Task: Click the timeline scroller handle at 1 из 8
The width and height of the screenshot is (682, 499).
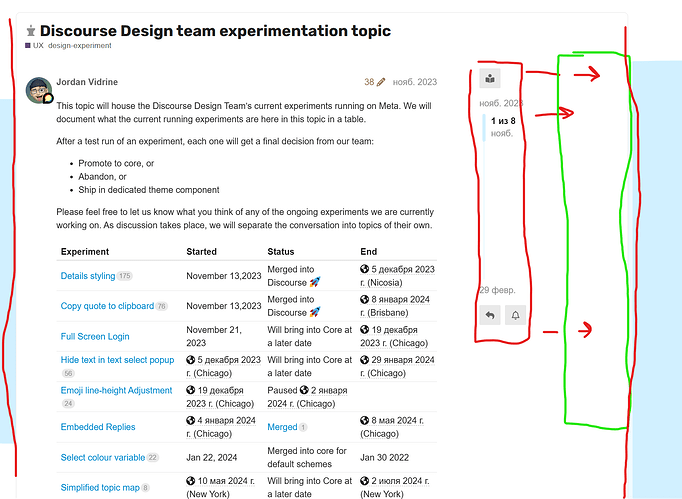Action: point(503,127)
